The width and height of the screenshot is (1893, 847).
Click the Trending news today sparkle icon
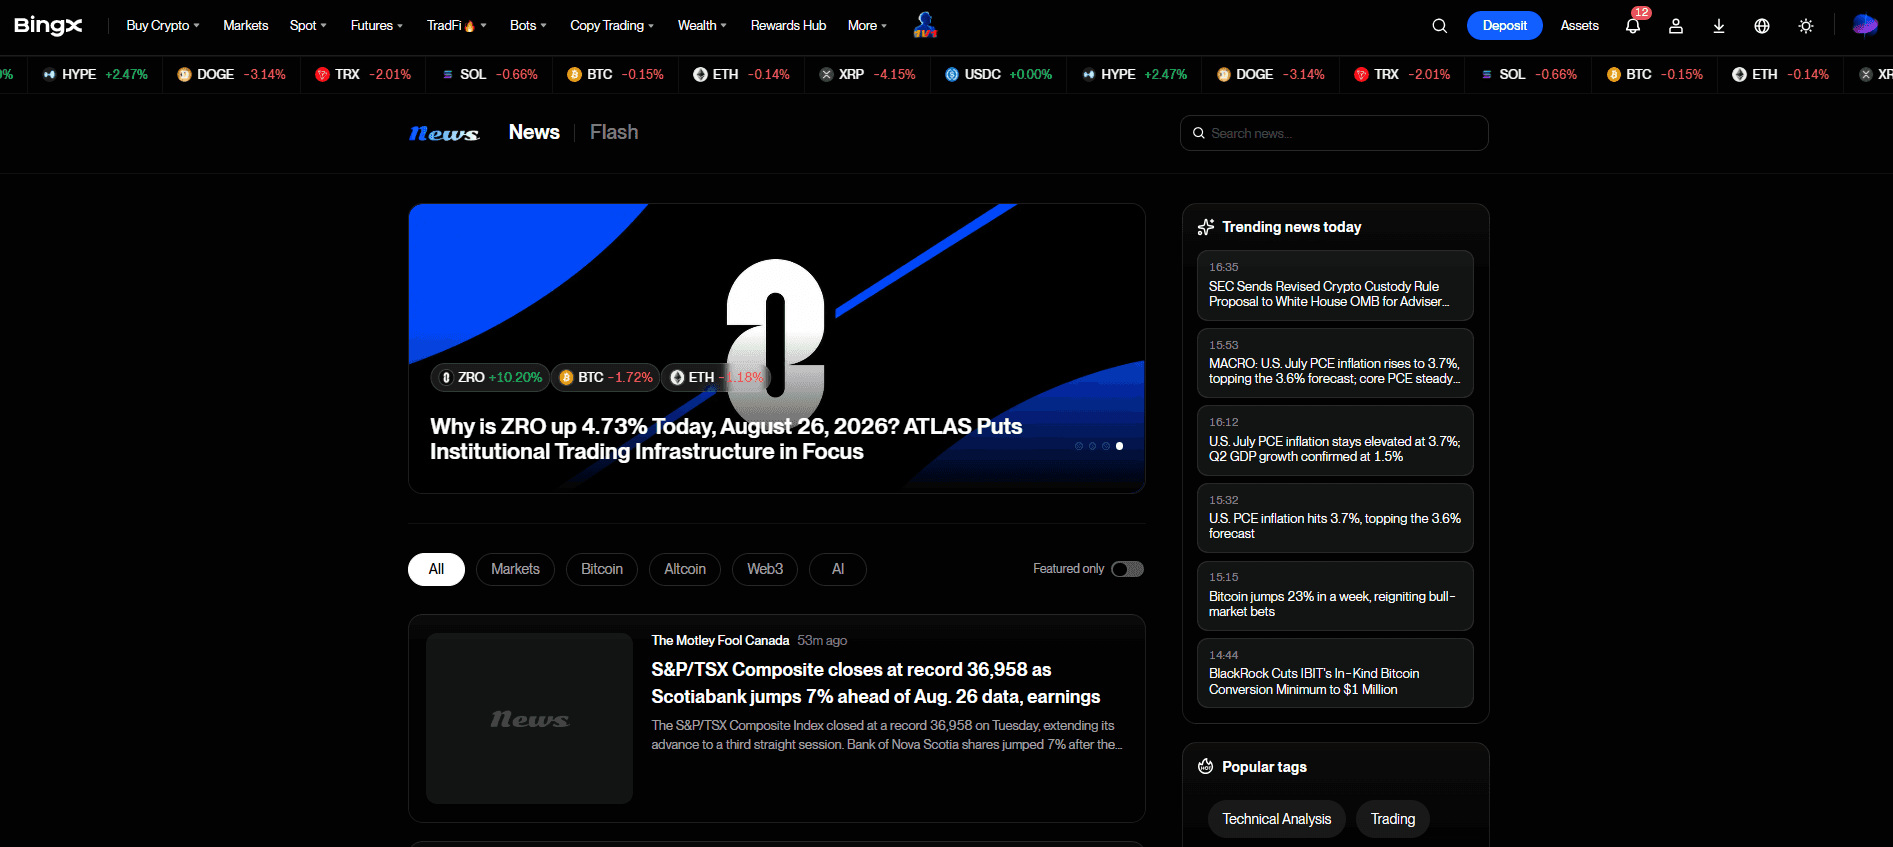[x=1206, y=227]
